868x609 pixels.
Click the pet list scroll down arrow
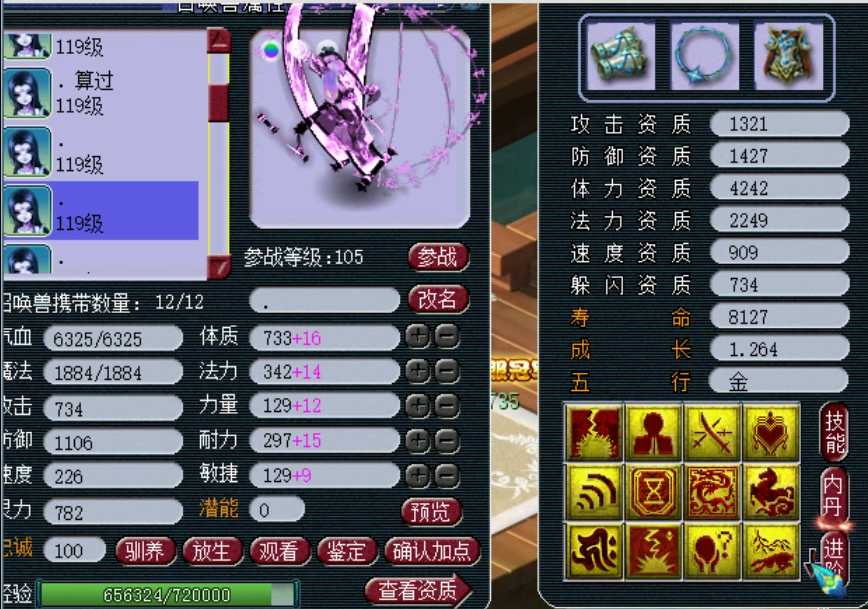(x=219, y=267)
